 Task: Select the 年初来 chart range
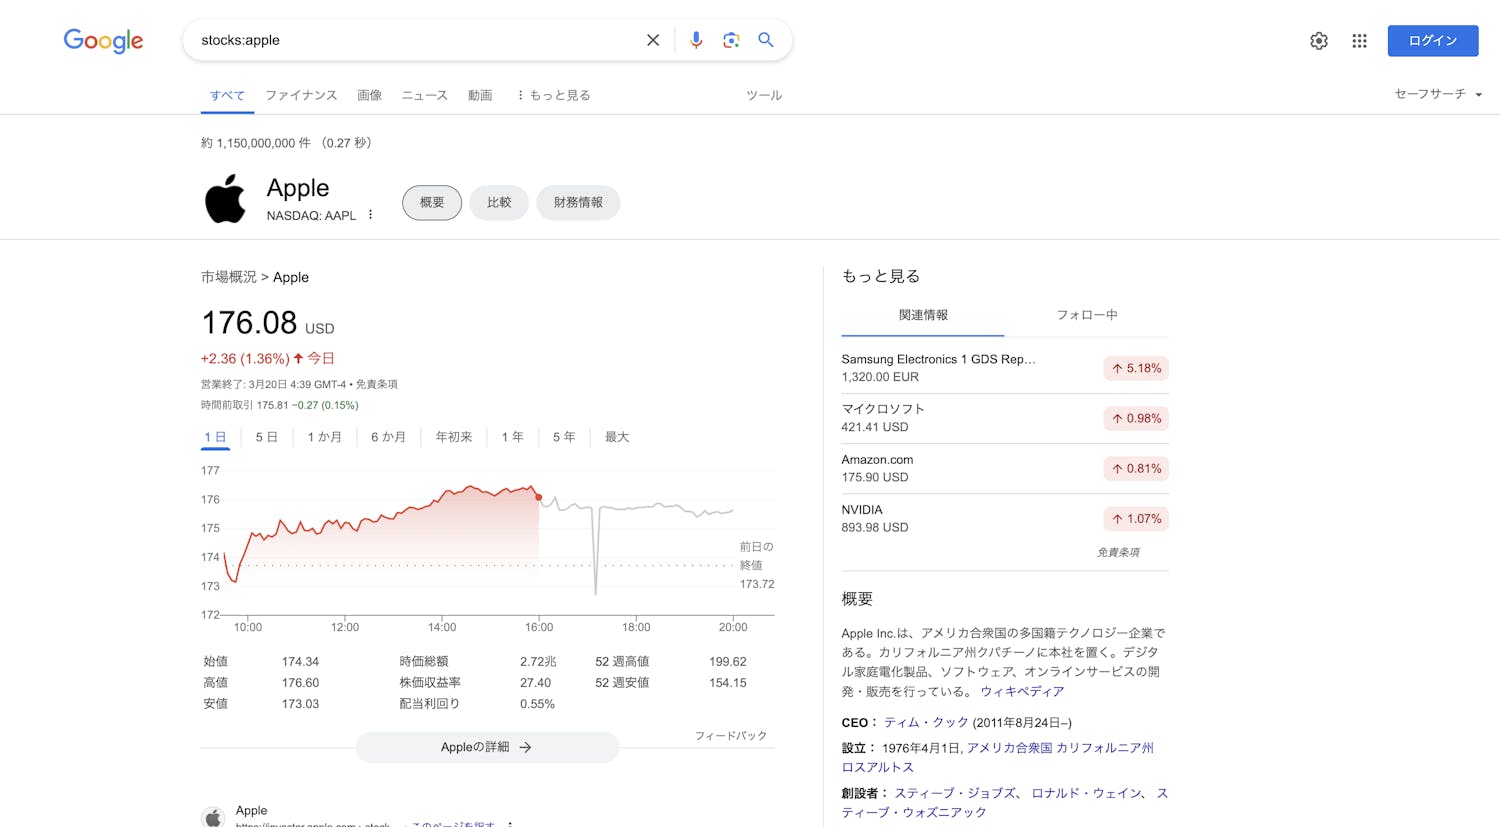tap(454, 437)
